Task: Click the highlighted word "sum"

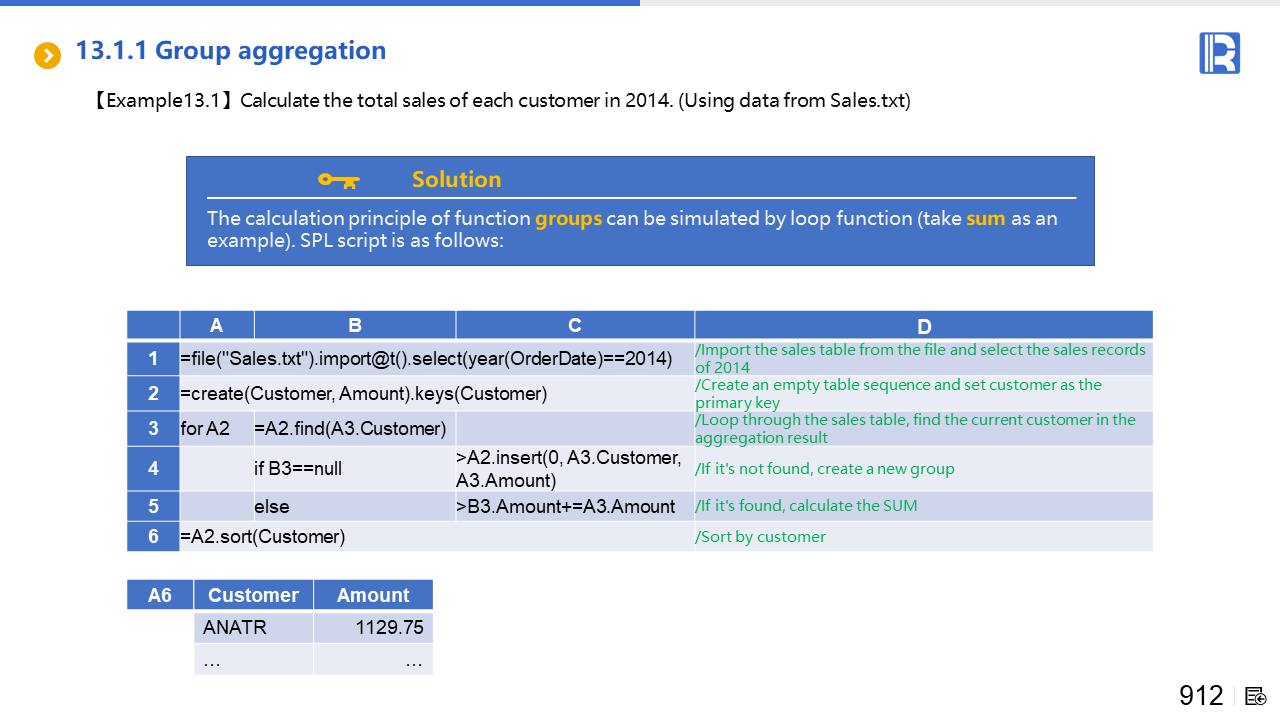Action: (985, 219)
